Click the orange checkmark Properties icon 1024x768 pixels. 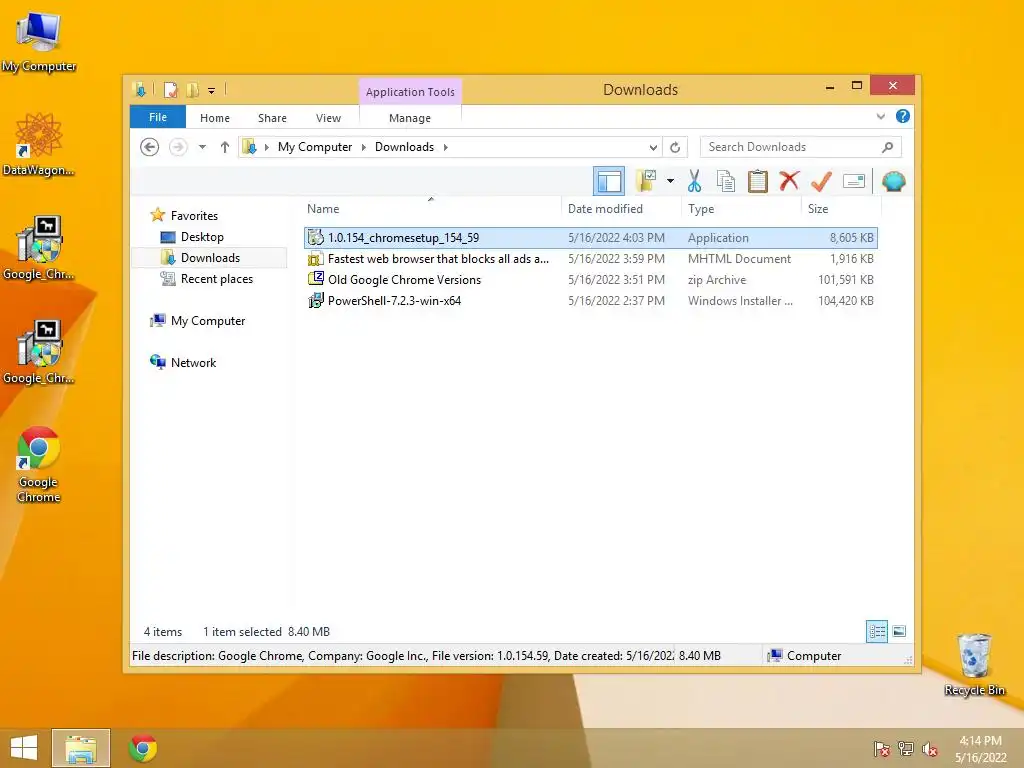pos(821,181)
